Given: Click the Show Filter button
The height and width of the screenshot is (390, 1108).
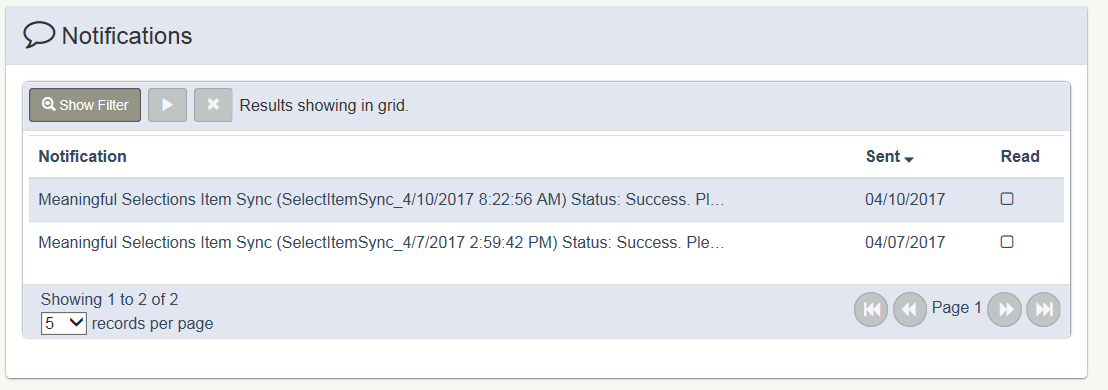Looking at the screenshot, I should [x=85, y=105].
